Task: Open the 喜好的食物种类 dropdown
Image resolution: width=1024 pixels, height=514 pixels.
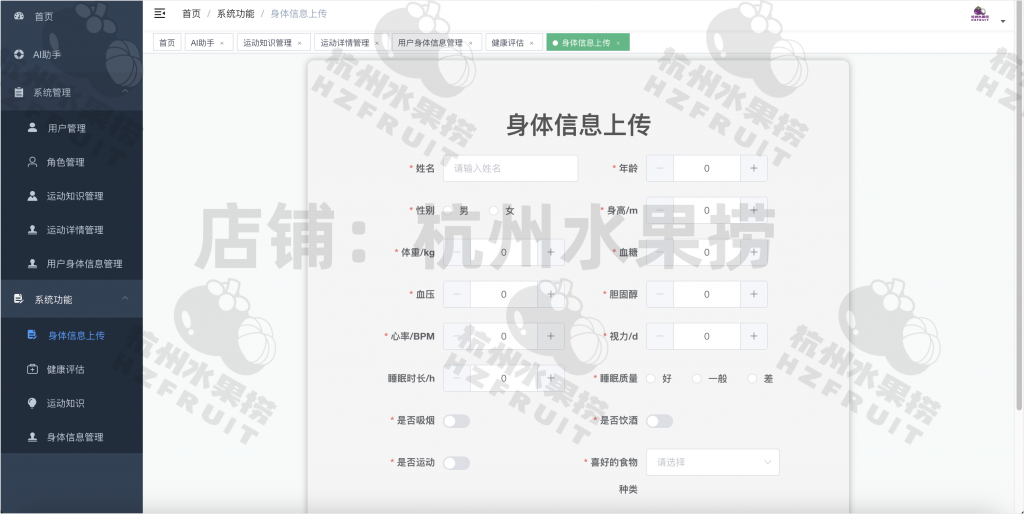Action: click(x=712, y=462)
